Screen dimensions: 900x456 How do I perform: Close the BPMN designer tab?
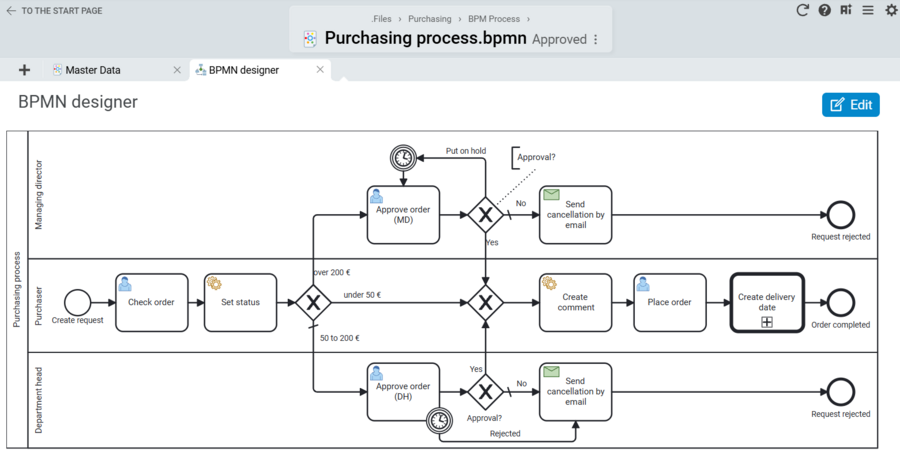coord(320,69)
